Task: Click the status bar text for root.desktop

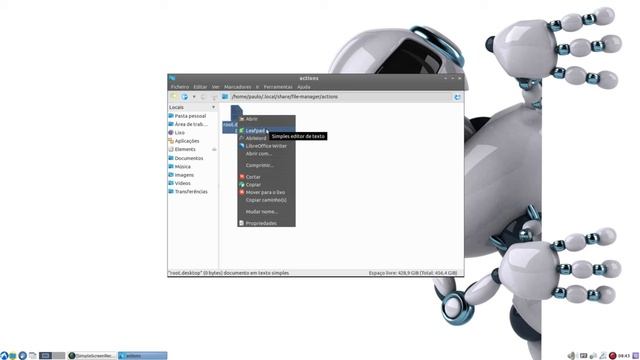Action: [x=229, y=273]
